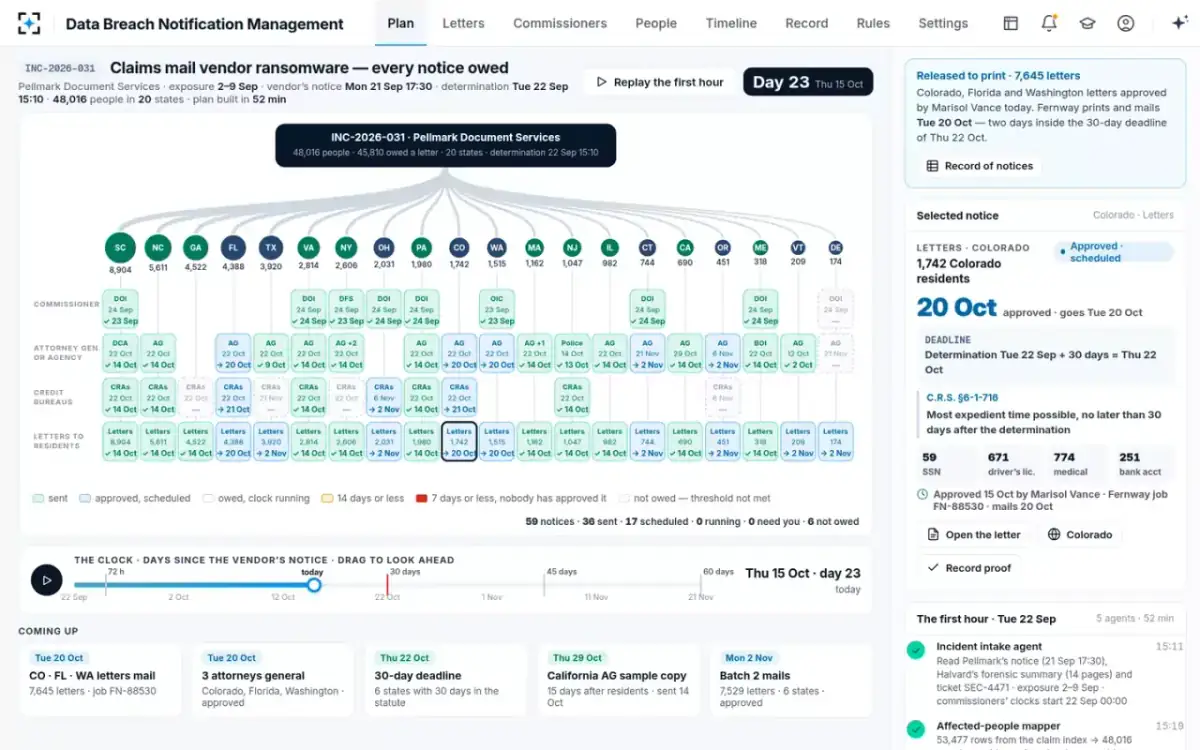Go to the Record tab
Image resolution: width=1200 pixels, height=750 pixels.
(x=807, y=23)
